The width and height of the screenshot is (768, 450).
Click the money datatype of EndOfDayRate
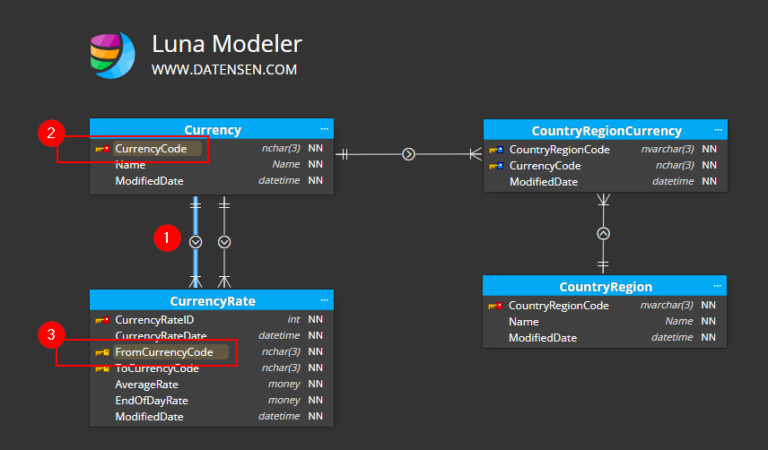pos(284,401)
